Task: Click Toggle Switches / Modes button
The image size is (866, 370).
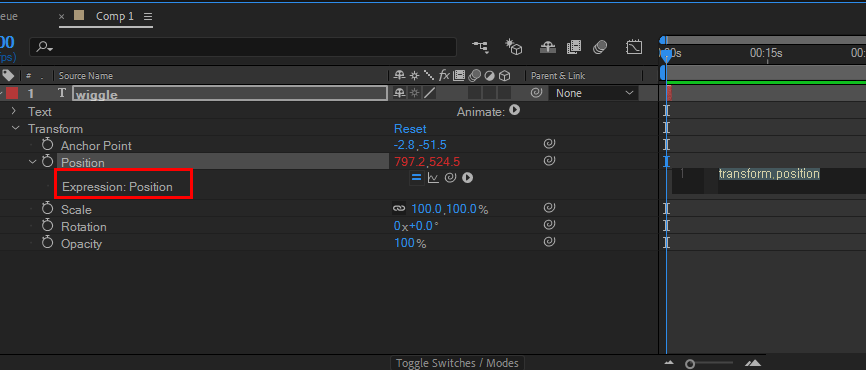Action: [457, 363]
